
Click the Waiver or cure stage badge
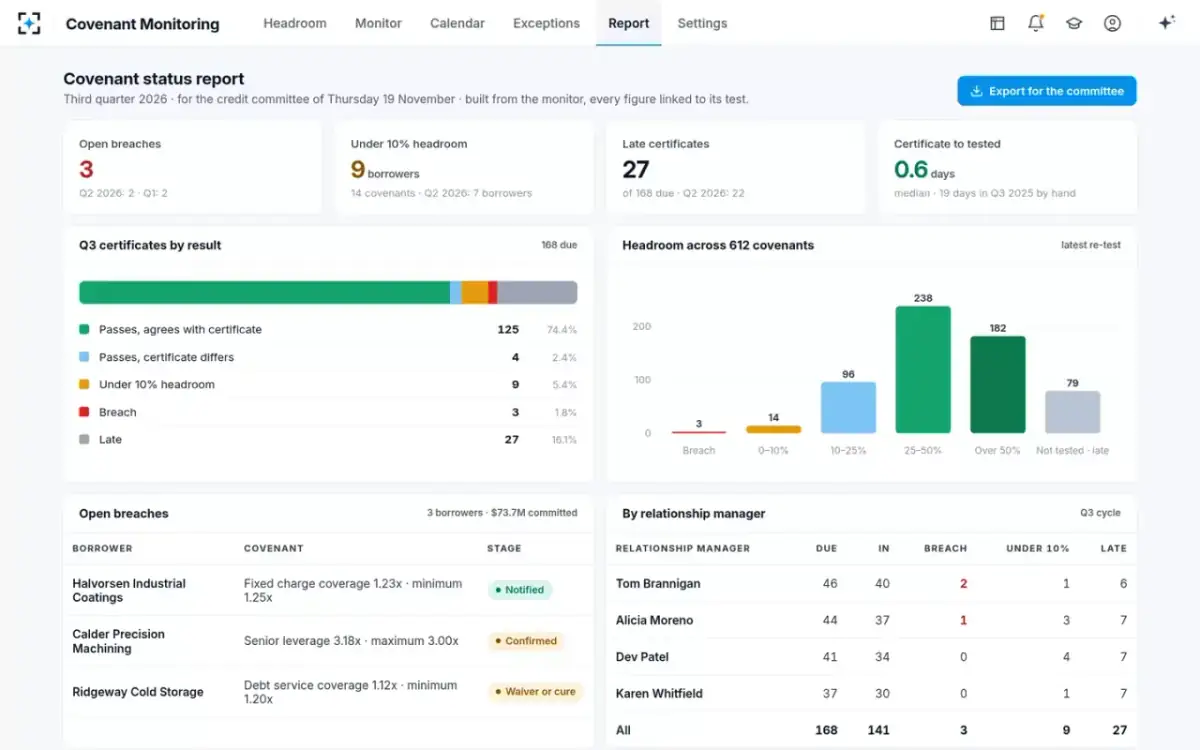(x=535, y=692)
